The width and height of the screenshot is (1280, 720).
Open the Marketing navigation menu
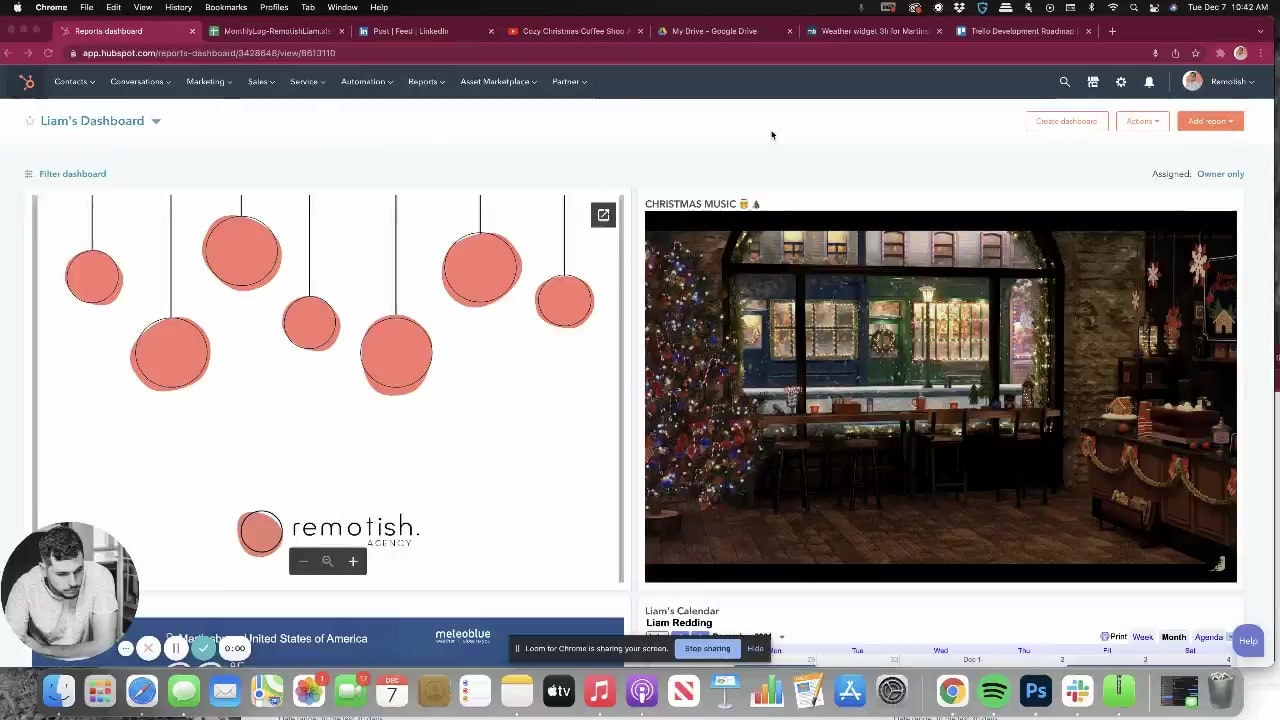point(209,82)
